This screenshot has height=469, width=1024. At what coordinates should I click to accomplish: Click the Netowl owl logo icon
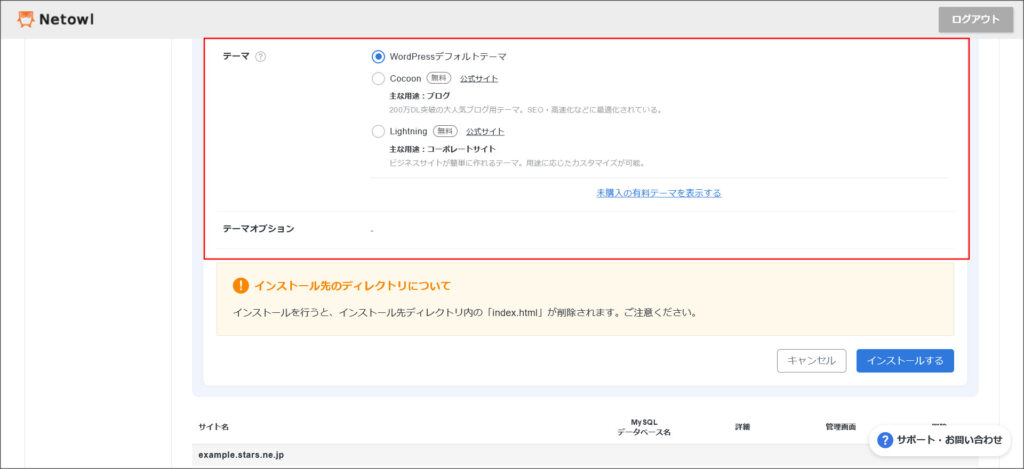(x=25, y=20)
